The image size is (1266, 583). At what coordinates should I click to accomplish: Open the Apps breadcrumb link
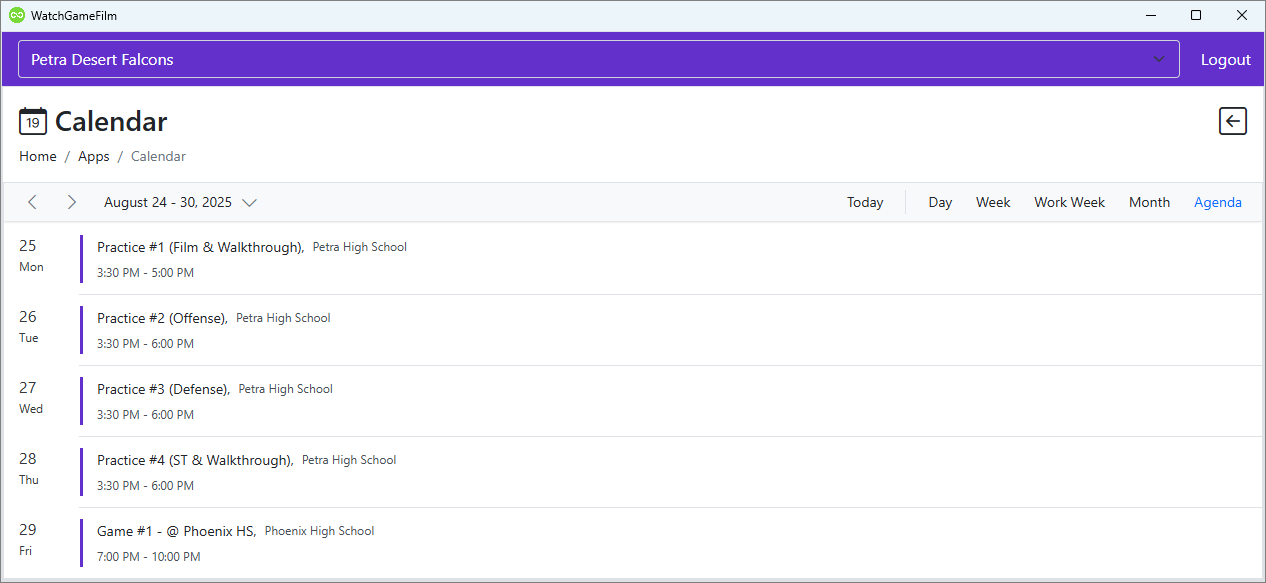coord(94,156)
